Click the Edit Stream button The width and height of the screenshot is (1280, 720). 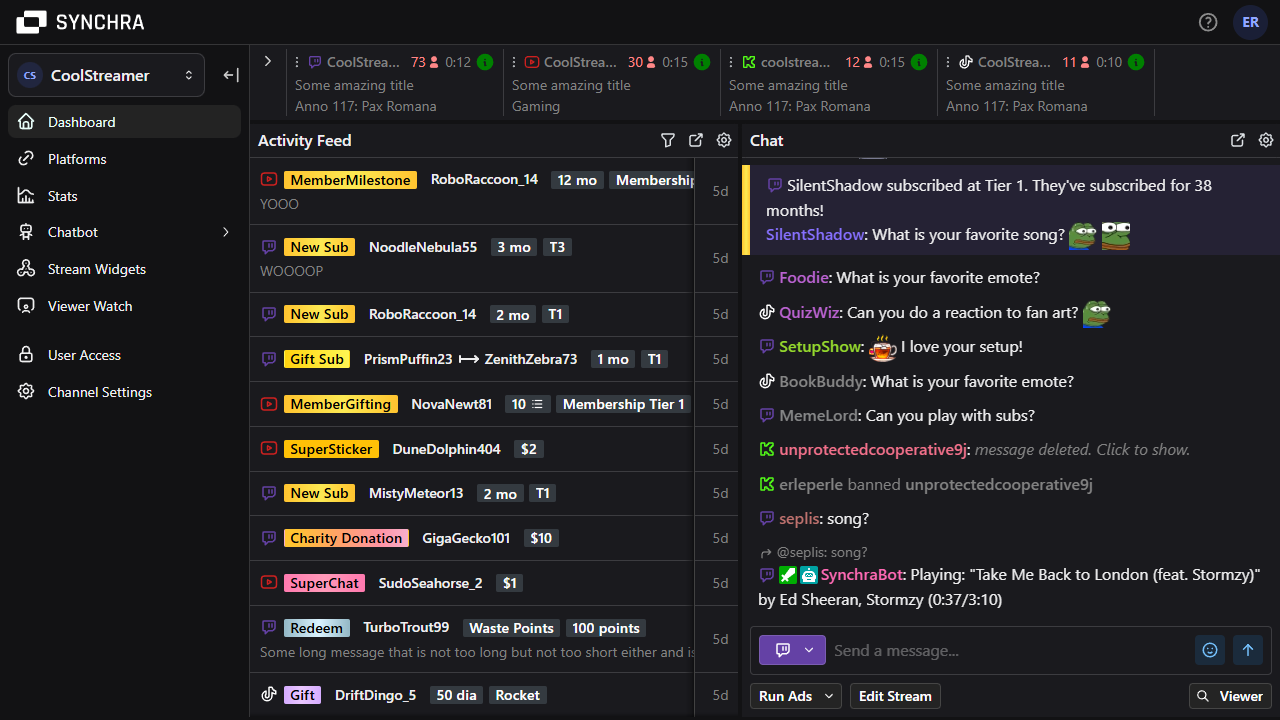click(x=894, y=696)
